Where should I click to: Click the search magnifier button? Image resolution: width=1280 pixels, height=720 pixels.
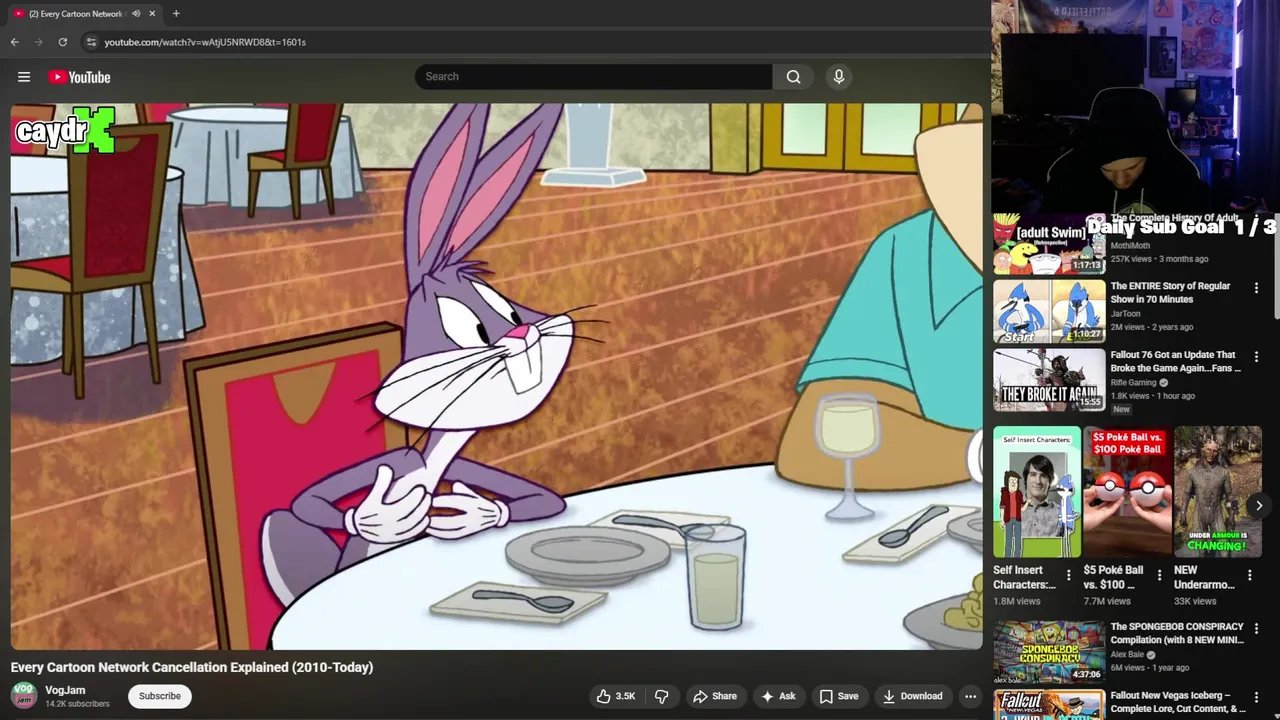pos(793,77)
